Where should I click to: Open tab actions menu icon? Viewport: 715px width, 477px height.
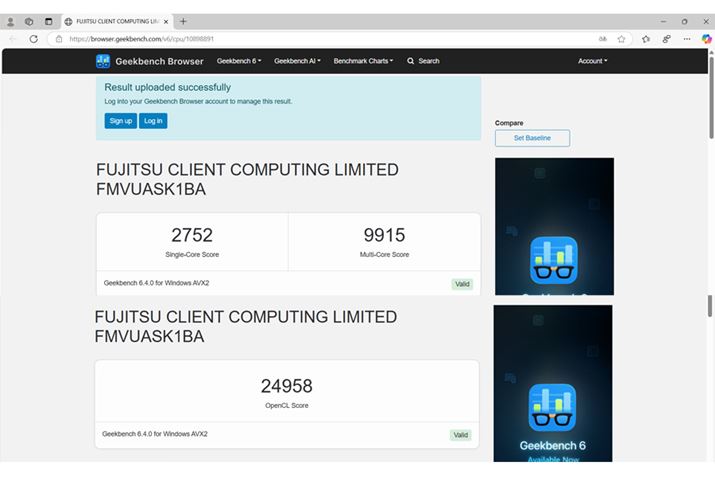coord(48,21)
